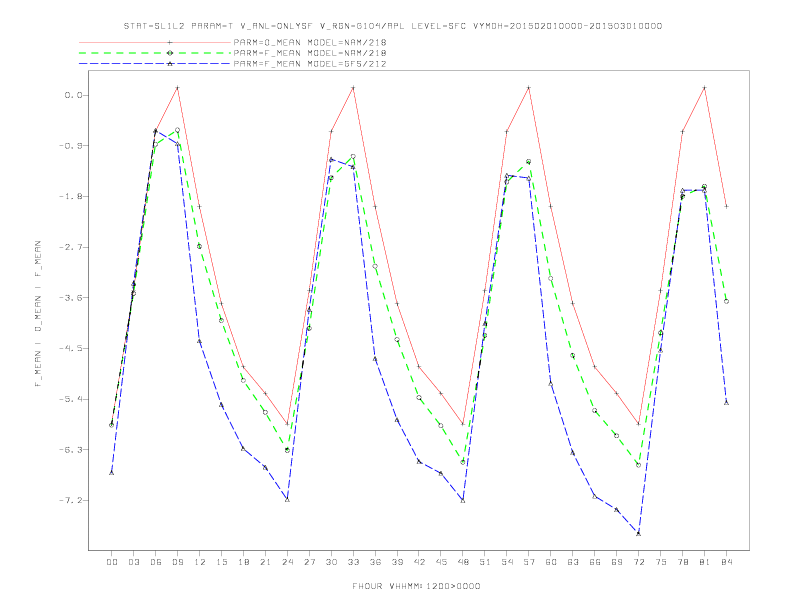Click the x-axis tick label 66

[x=595, y=562]
